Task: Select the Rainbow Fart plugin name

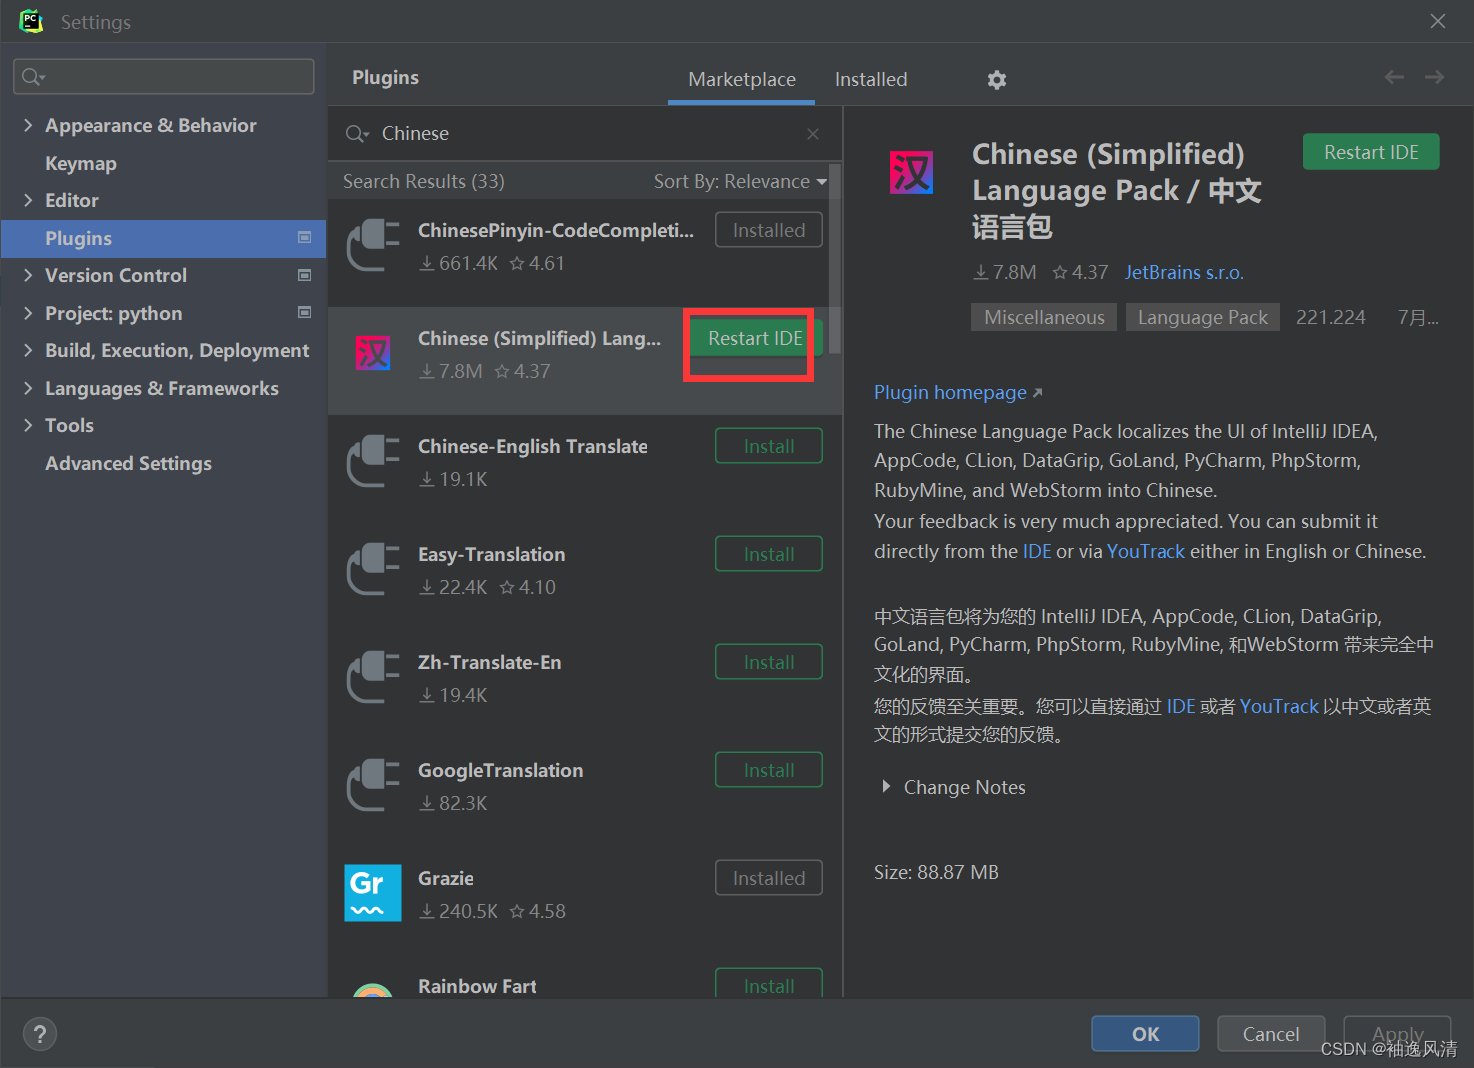Action: (x=477, y=986)
